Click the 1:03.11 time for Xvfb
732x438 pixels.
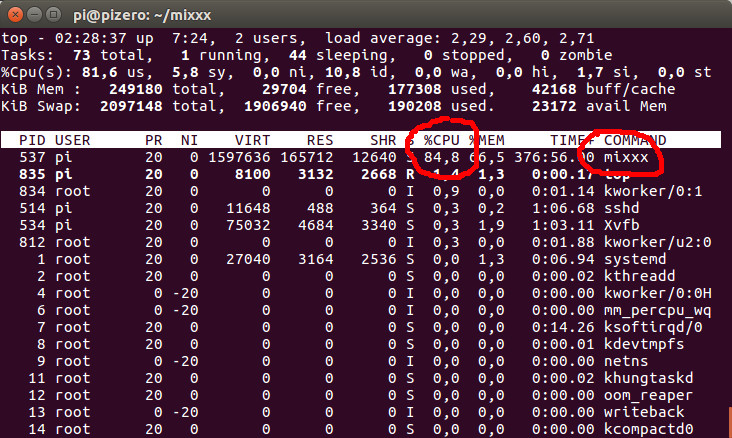pos(563,225)
